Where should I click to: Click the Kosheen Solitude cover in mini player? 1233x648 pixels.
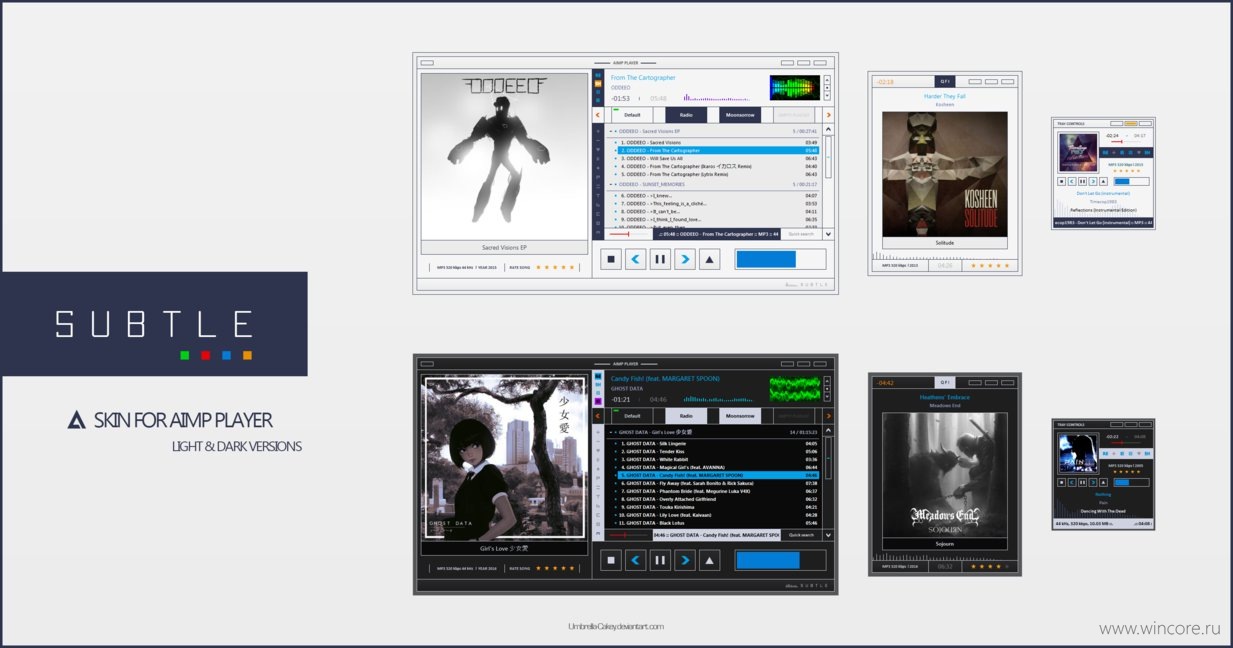(x=944, y=174)
